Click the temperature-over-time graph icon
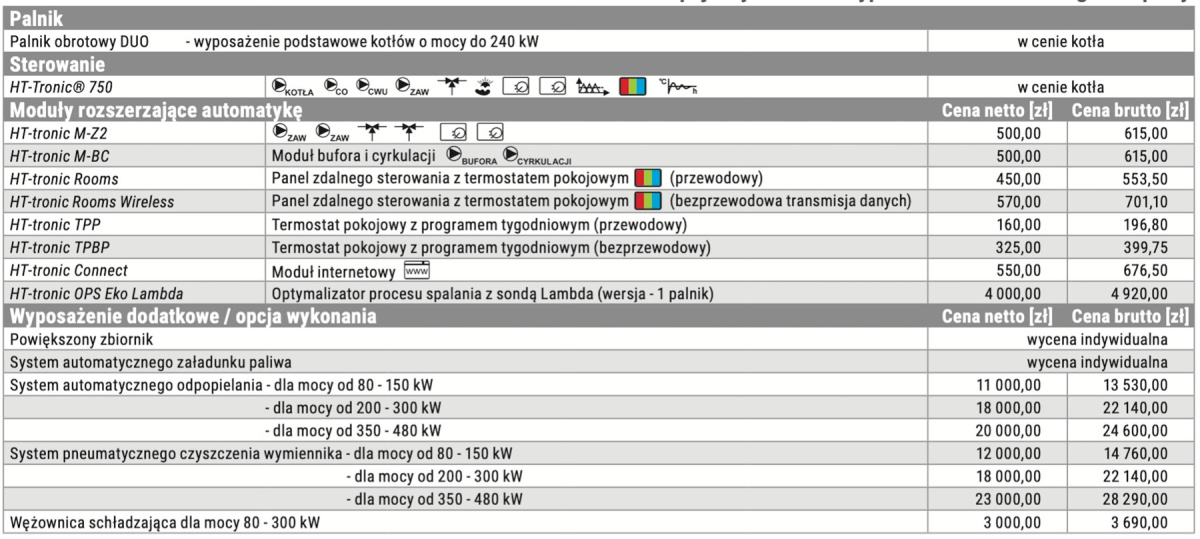Viewport: 1200px width, 539px height. tap(679, 86)
